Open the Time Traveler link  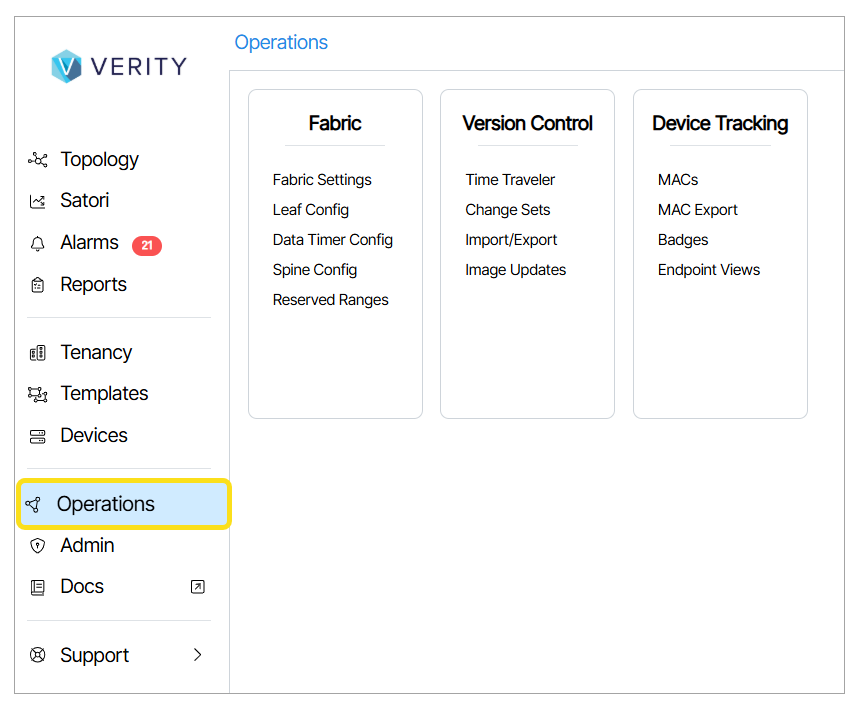[510, 180]
